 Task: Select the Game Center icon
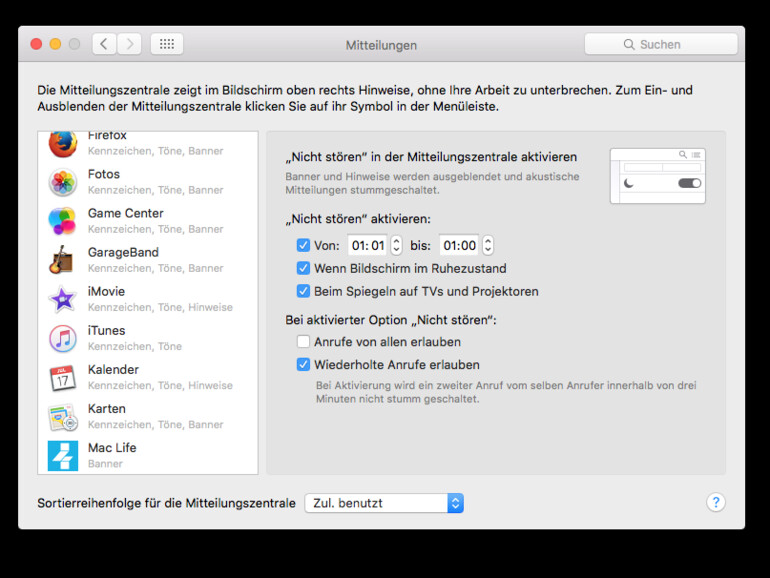pyautogui.click(x=63, y=221)
